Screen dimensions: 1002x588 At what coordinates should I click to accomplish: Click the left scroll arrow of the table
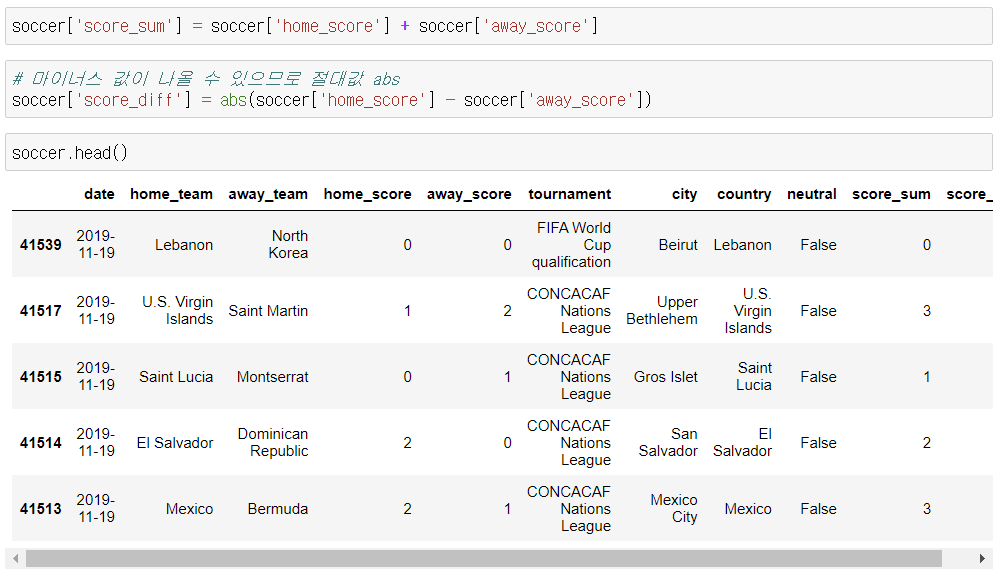pos(15,559)
